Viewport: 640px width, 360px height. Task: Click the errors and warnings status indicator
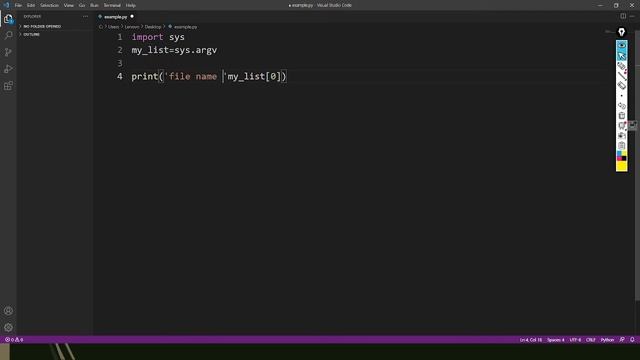point(14,340)
